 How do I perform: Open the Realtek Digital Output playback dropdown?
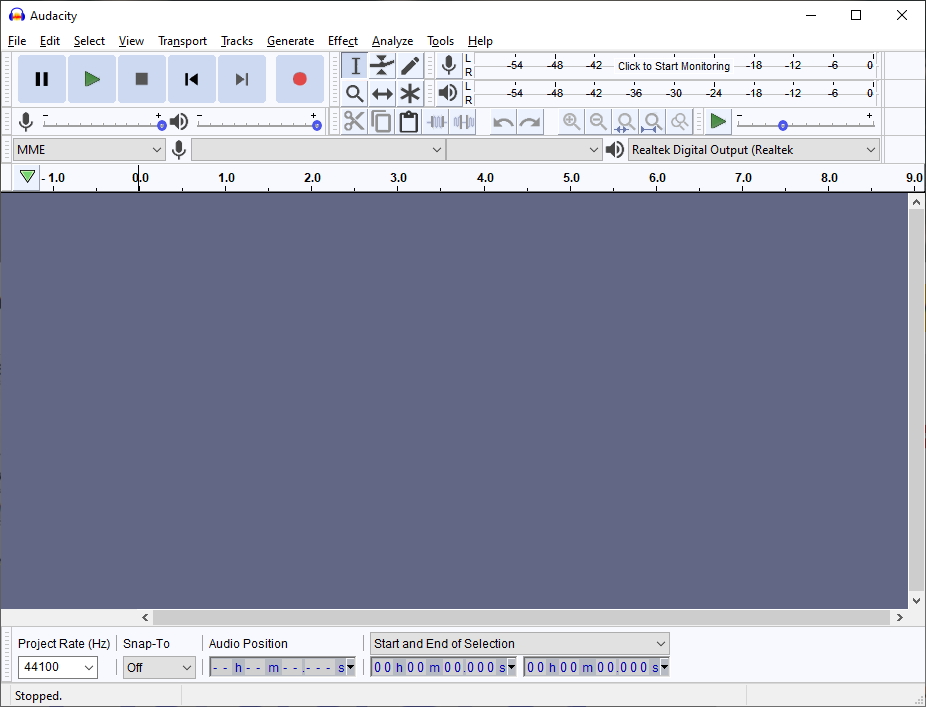click(x=754, y=150)
